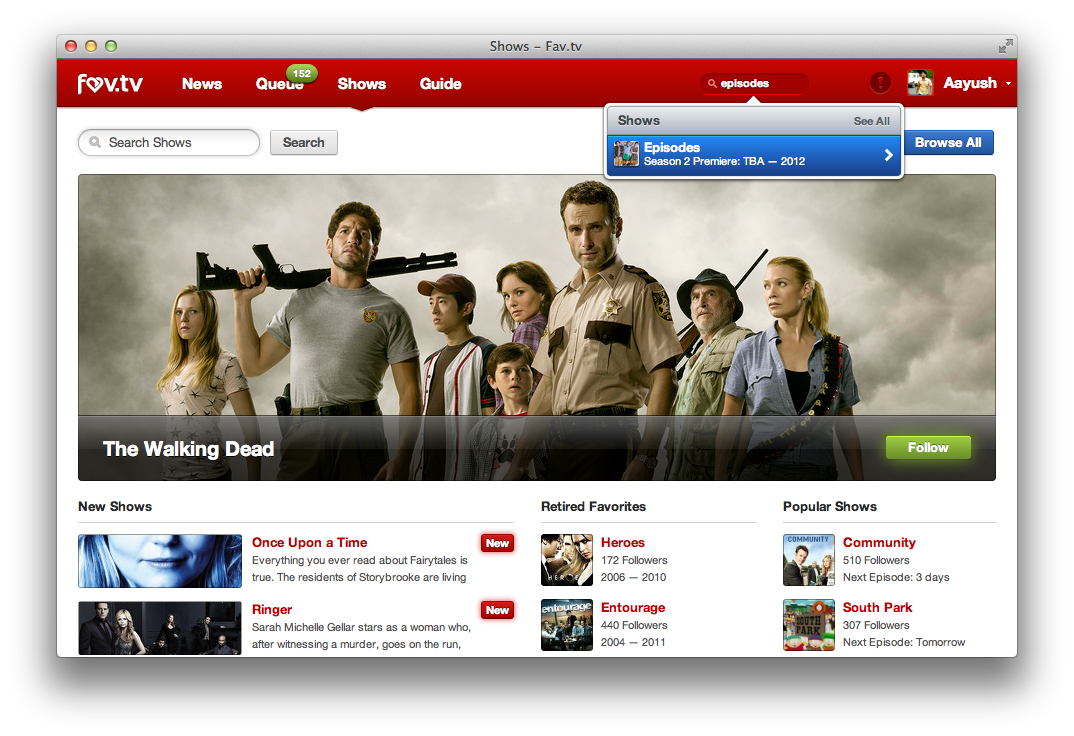The height and width of the screenshot is (736, 1074).
Task: Open the Once Upon a Time thumbnail
Action: pyautogui.click(x=160, y=561)
